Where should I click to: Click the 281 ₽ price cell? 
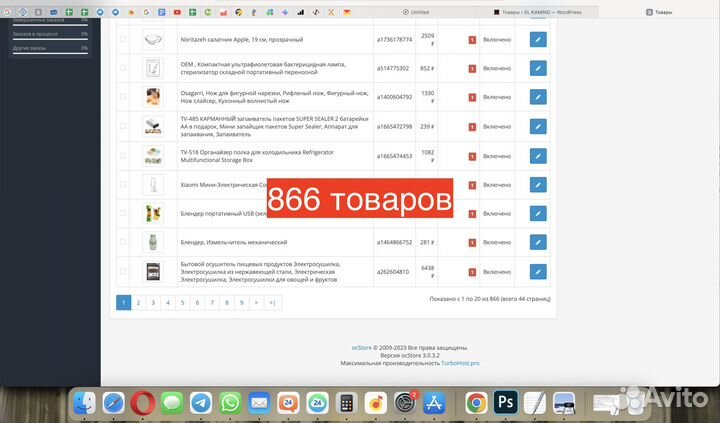[427, 242]
